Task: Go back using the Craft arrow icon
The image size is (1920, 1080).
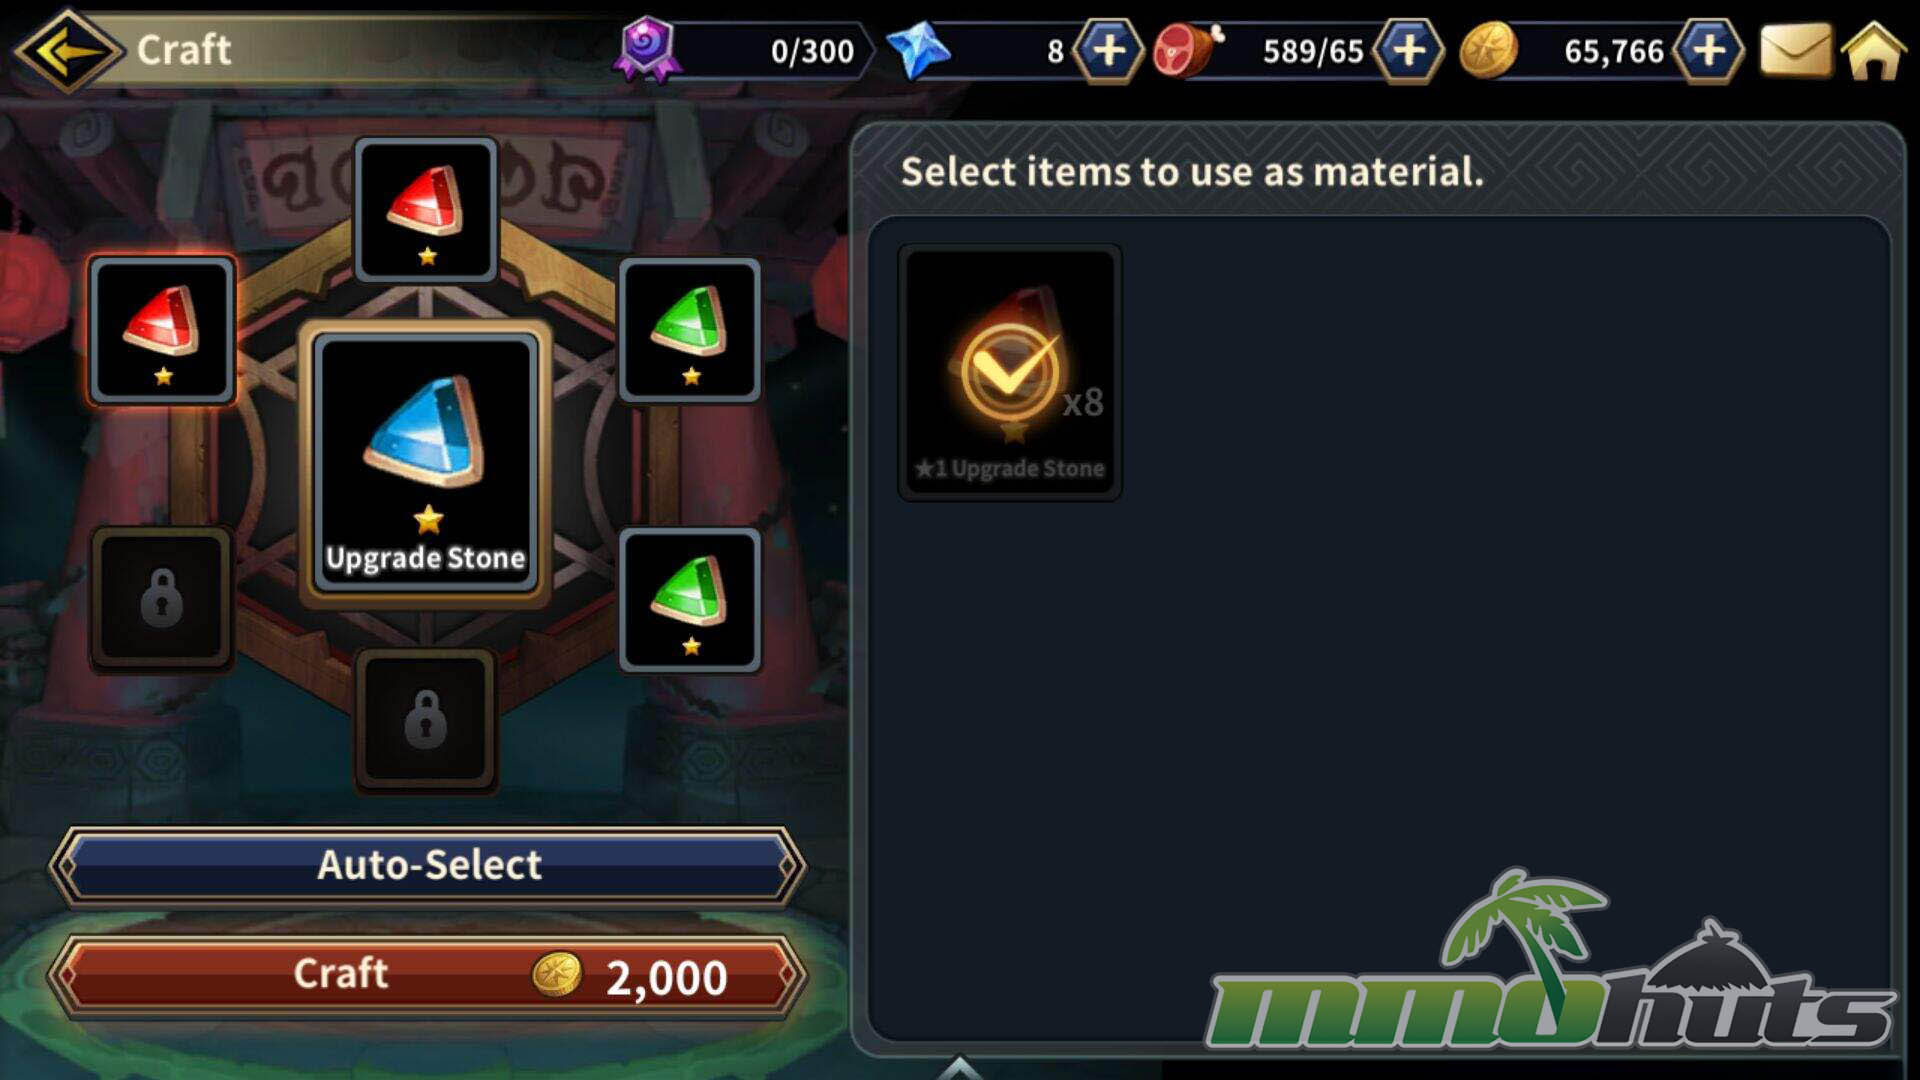Action: (68, 50)
